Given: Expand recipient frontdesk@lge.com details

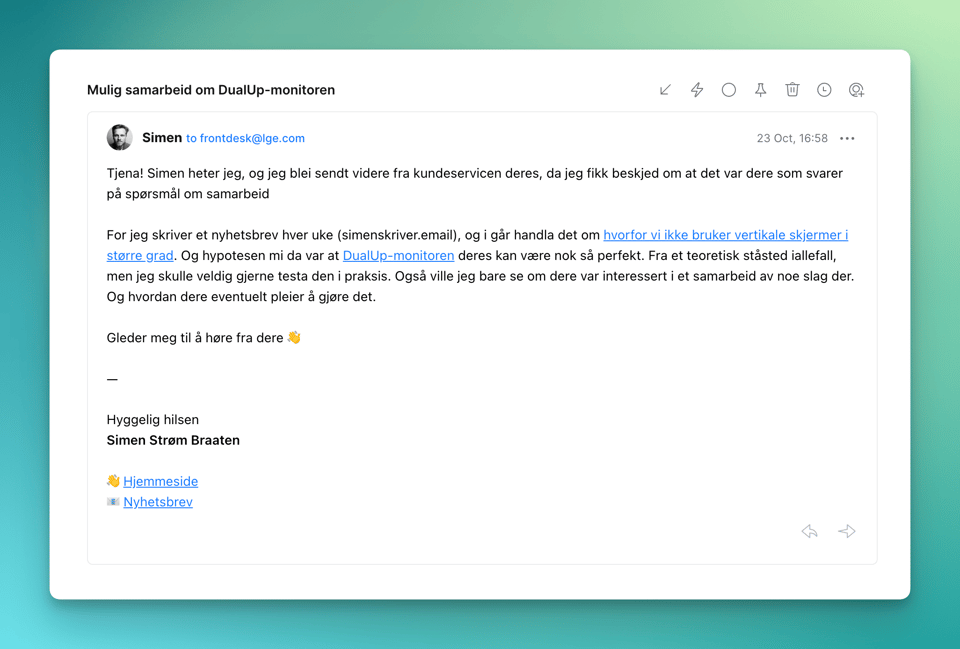Looking at the screenshot, I should pos(245,139).
